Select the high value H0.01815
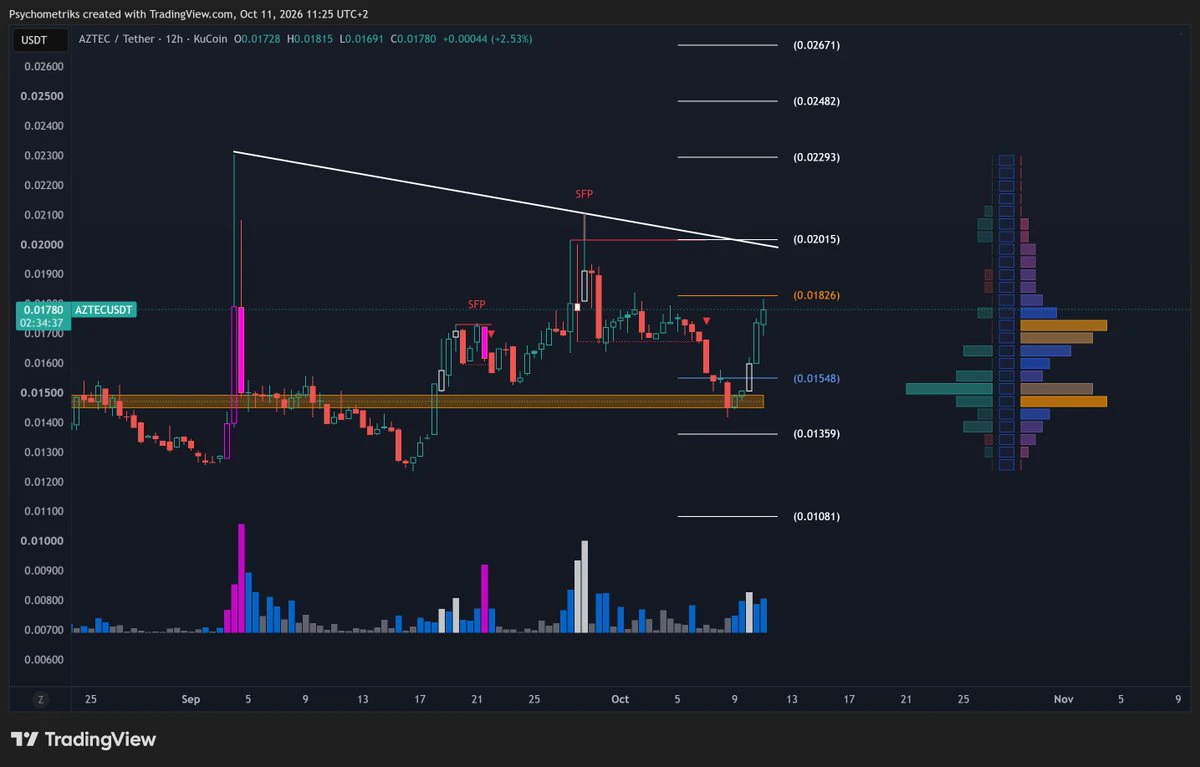Viewport: 1200px width, 767px height. (310, 39)
